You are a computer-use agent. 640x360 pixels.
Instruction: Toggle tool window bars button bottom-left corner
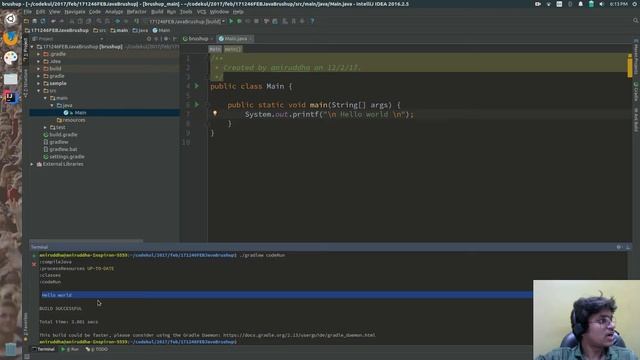27,356
